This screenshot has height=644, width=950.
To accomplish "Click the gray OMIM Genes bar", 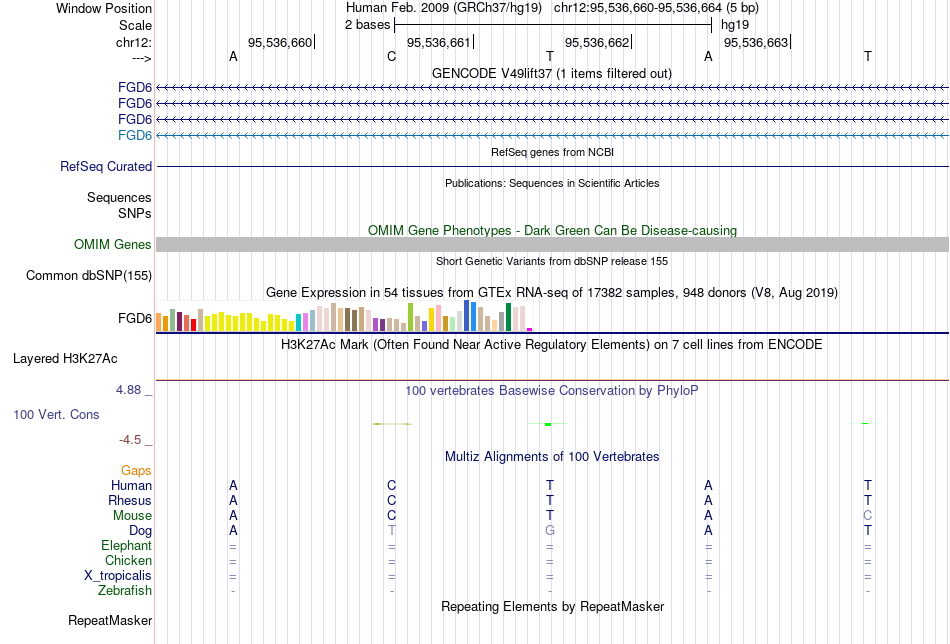I will (553, 244).
